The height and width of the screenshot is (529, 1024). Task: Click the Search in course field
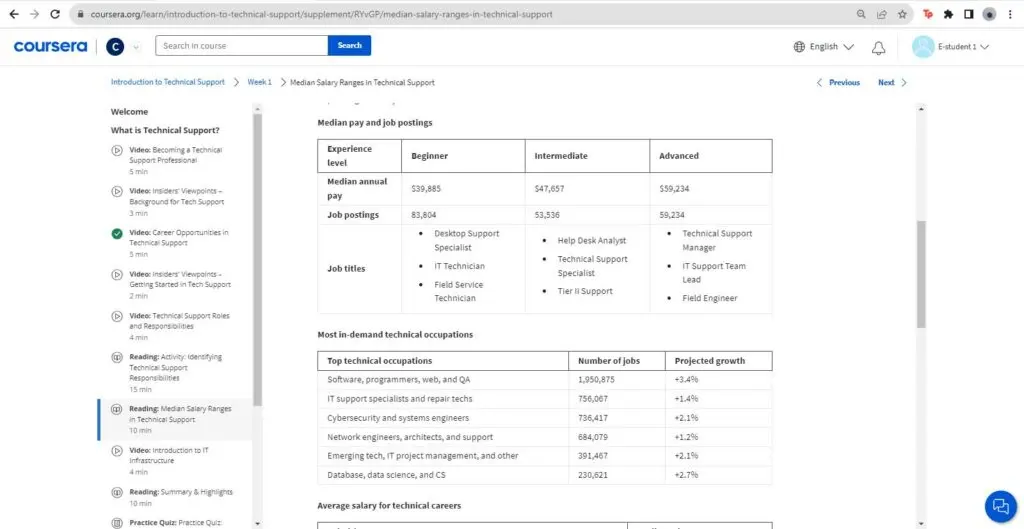(x=242, y=46)
